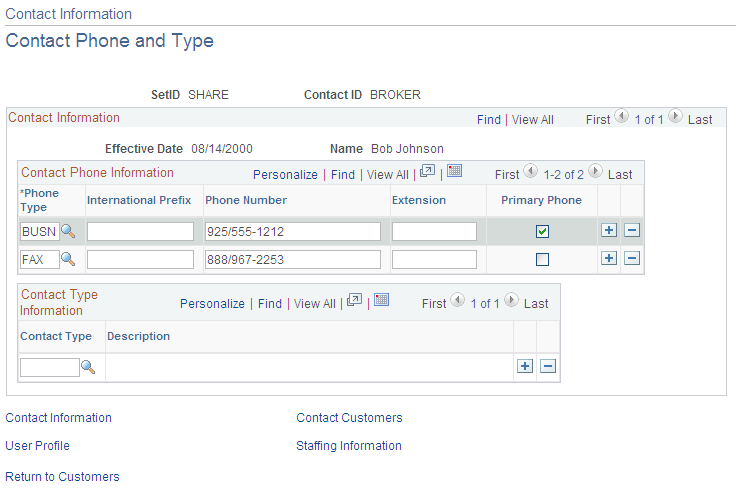Delete the Contact Type row
741x490 pixels.
coord(548,366)
